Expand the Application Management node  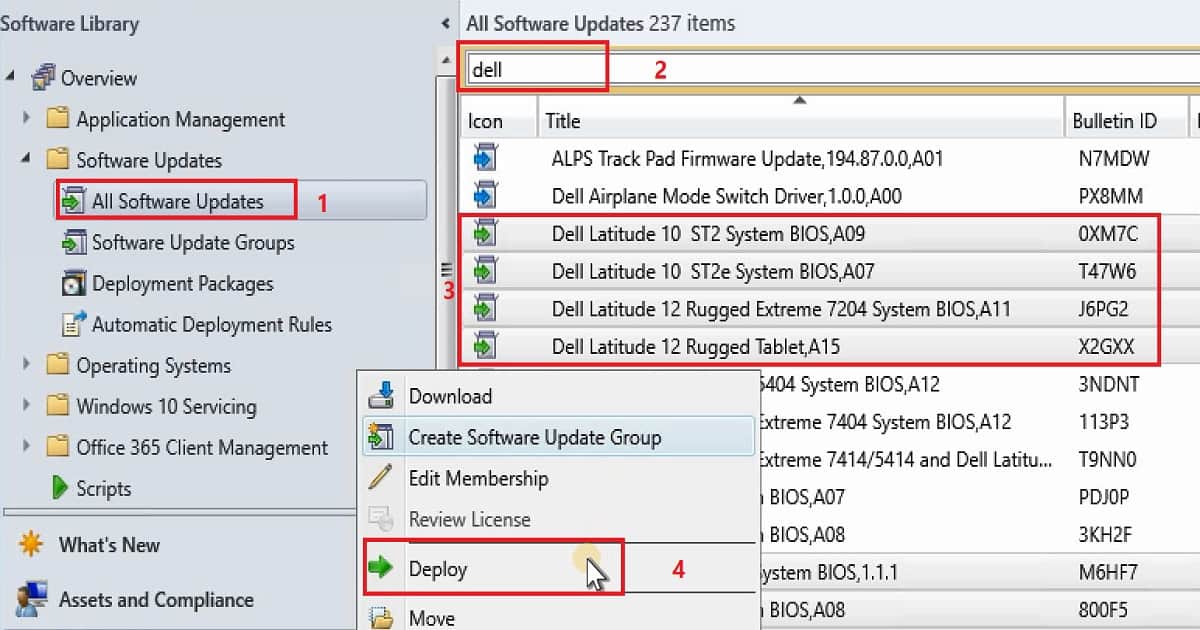tap(27, 119)
